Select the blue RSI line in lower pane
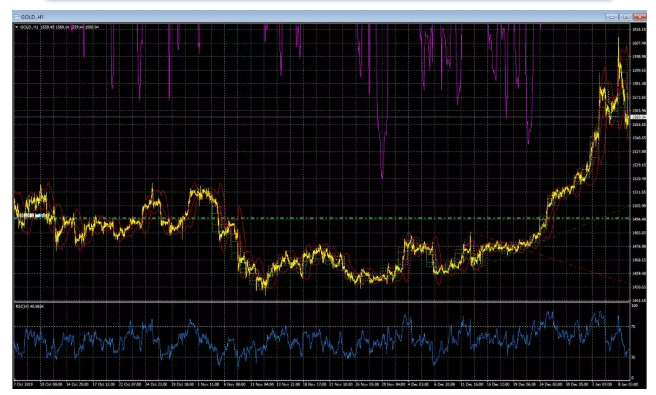Screen dimensions: 656x395 pyautogui.click(x=322, y=339)
